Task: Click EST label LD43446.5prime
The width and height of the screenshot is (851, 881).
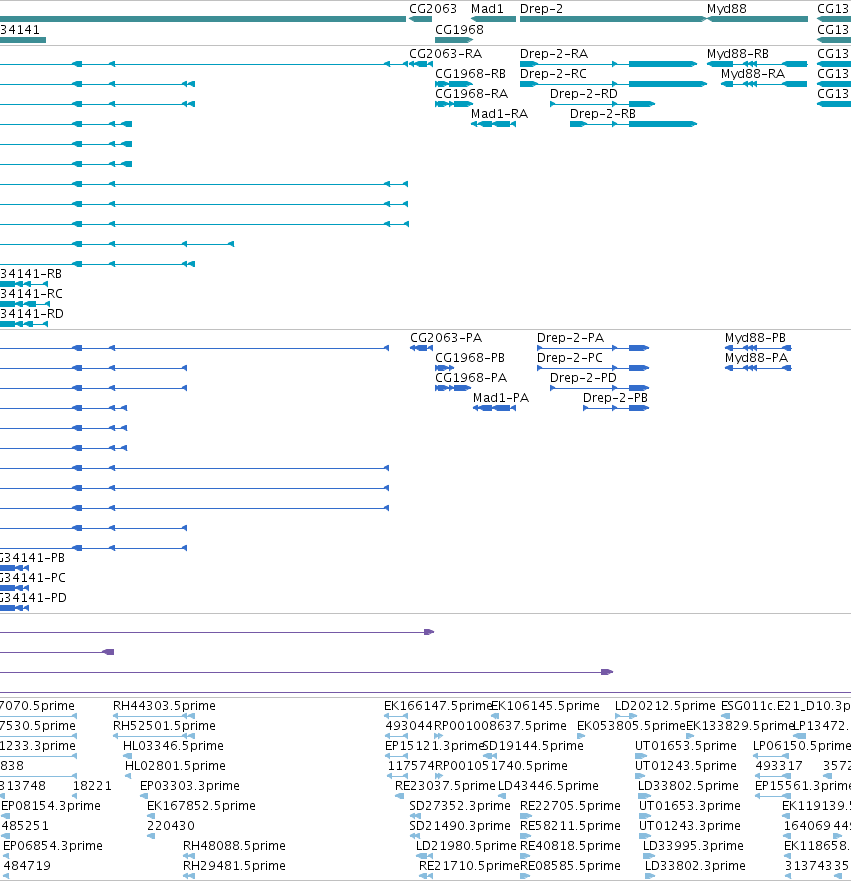Action: tap(548, 786)
